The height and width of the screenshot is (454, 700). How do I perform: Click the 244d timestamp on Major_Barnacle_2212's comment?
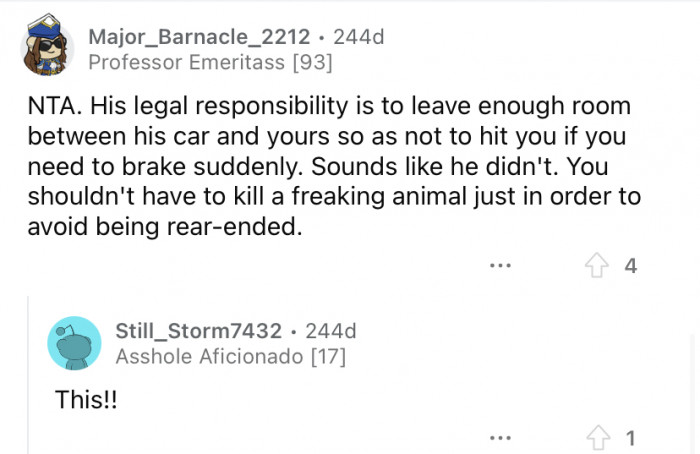(359, 37)
